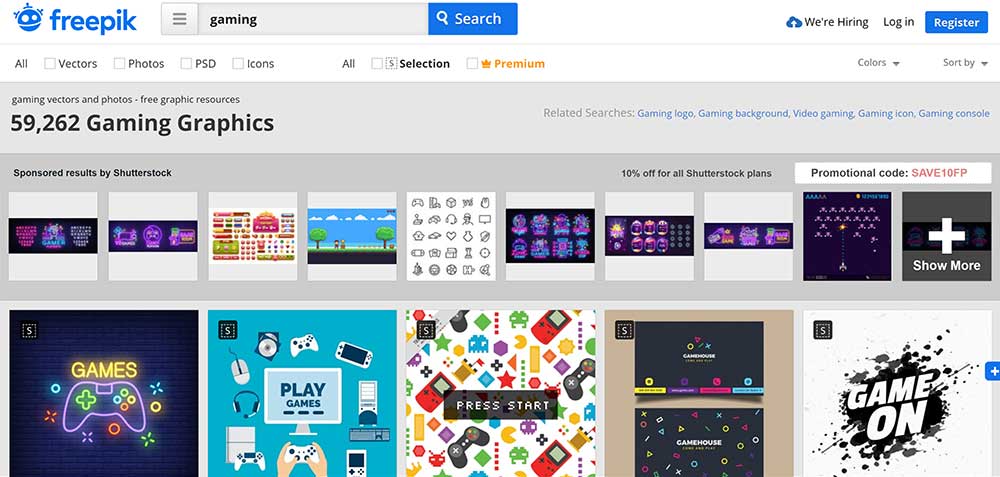This screenshot has height=477, width=1000.
Task: Toggle the Icons filter checkbox
Action: point(238,63)
